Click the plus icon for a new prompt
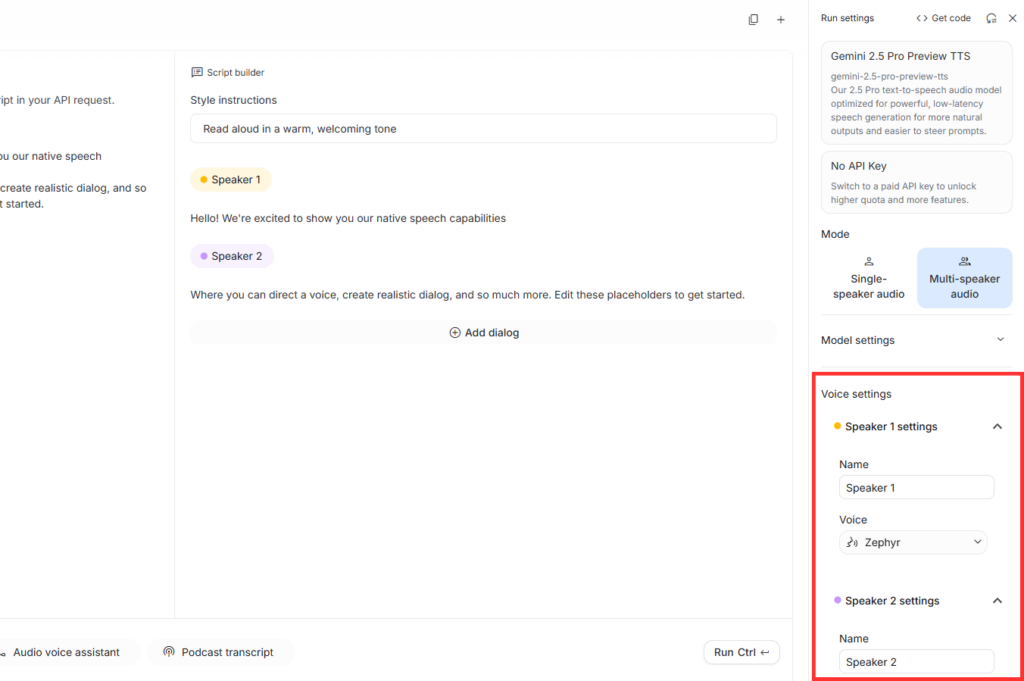 [x=781, y=19]
